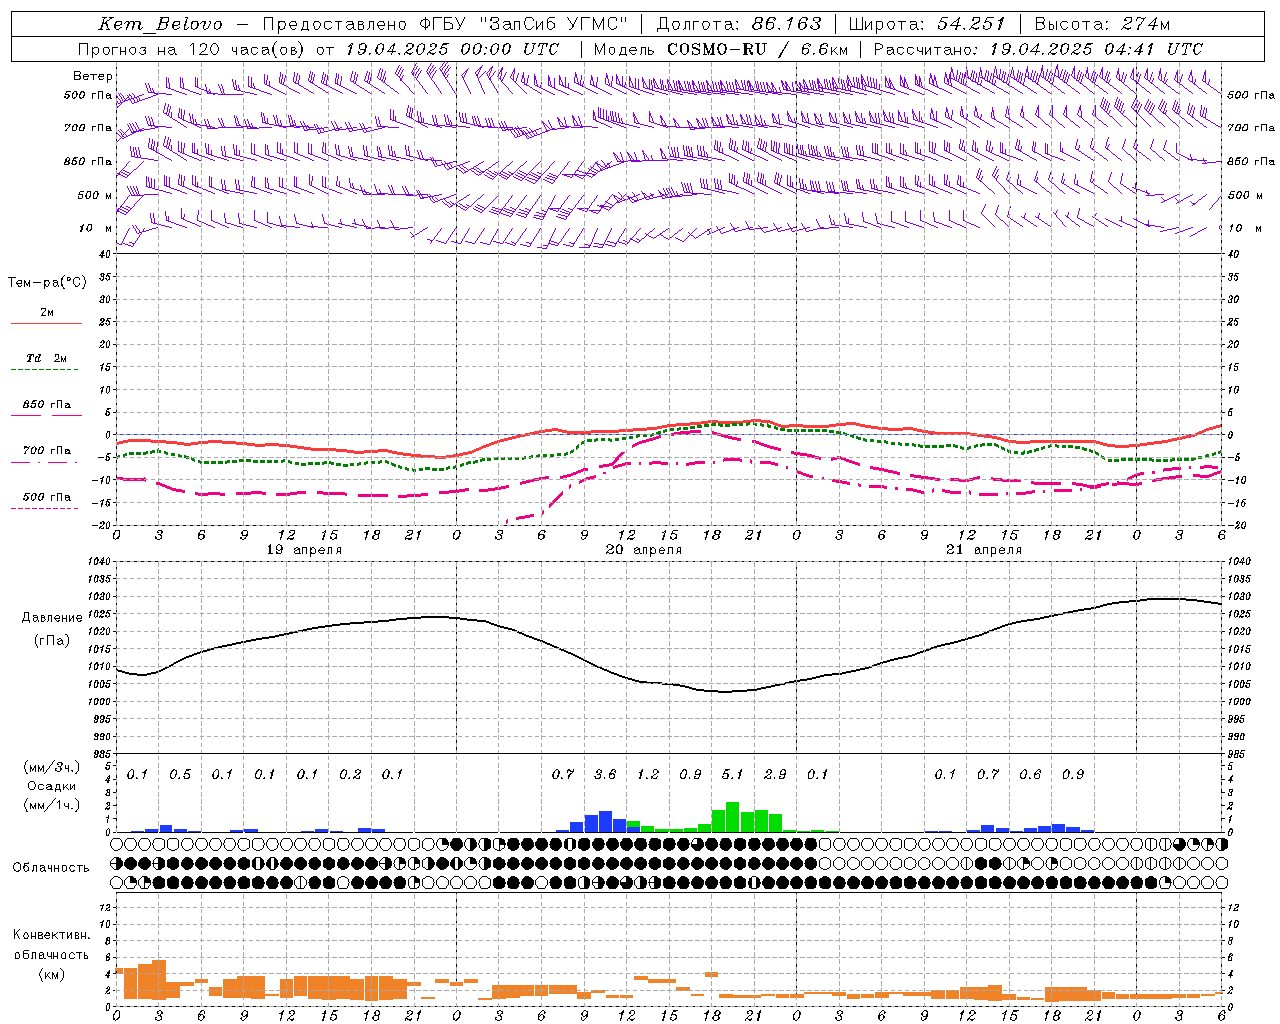Click the '1.2' precipitation value

pos(648,774)
